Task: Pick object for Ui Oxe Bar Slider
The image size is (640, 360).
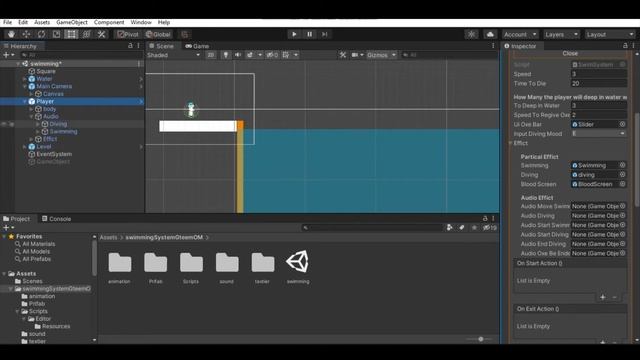Action: tap(622, 124)
